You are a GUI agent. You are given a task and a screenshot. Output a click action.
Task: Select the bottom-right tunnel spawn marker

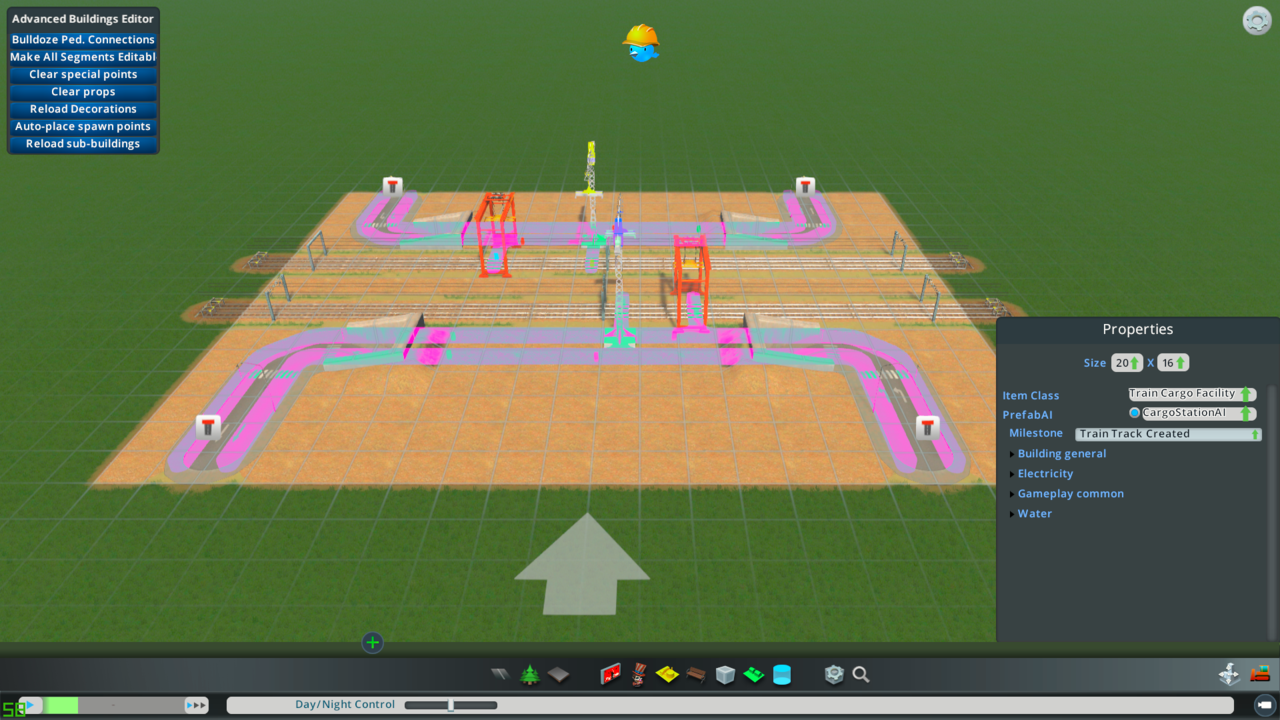(928, 427)
